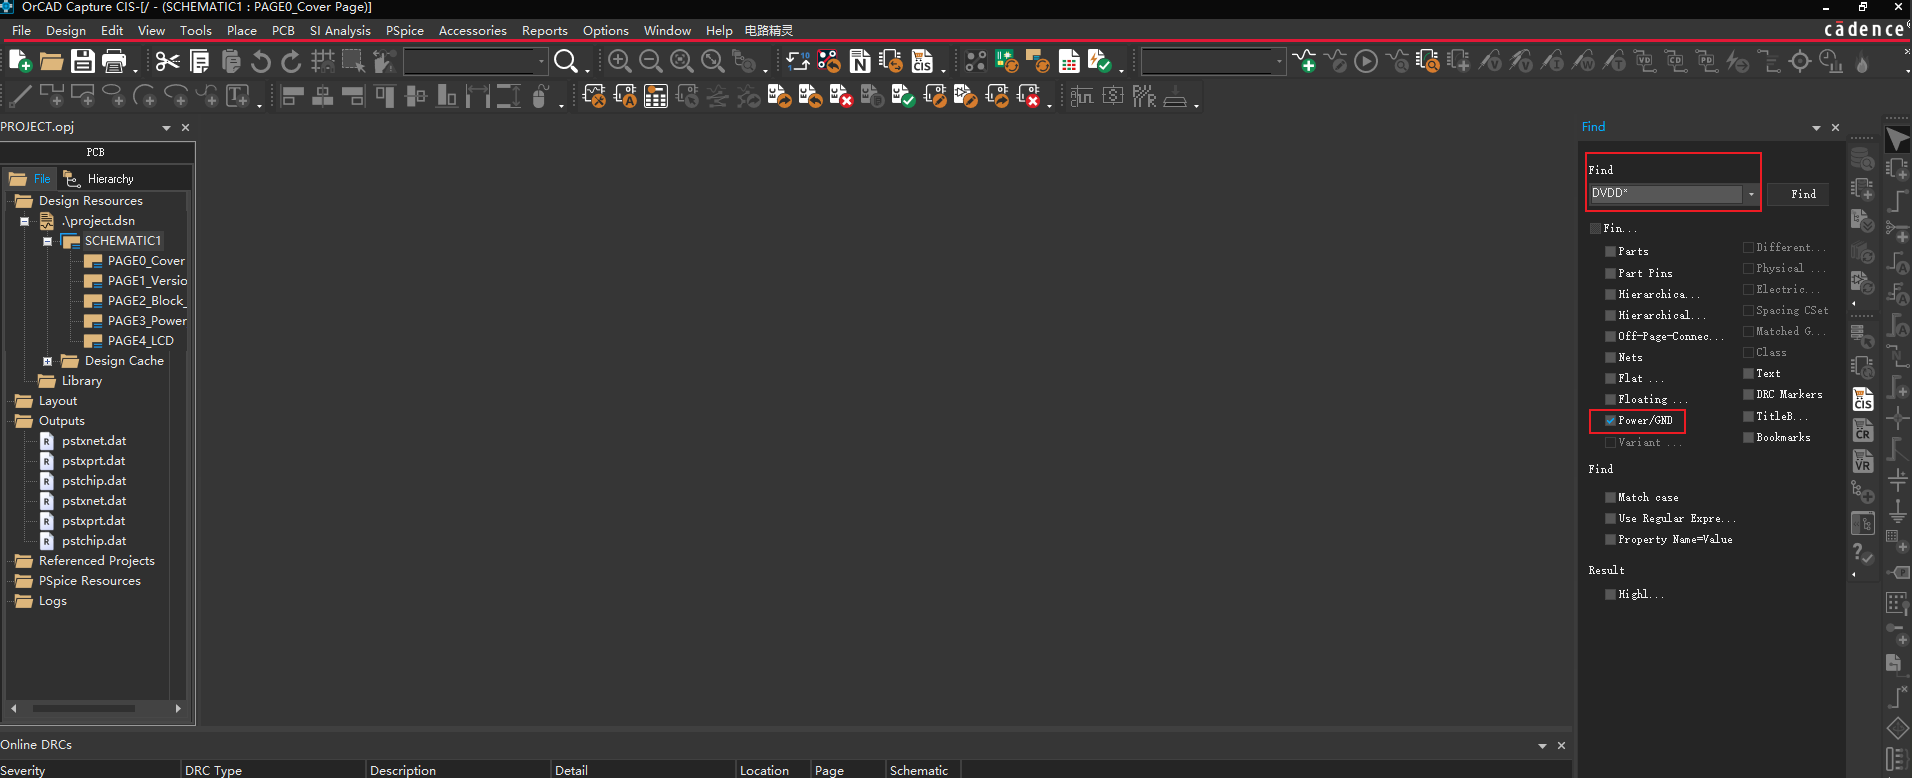The image size is (1912, 778).
Task: Enable the DRC Markers checkbox
Action: [1749, 394]
